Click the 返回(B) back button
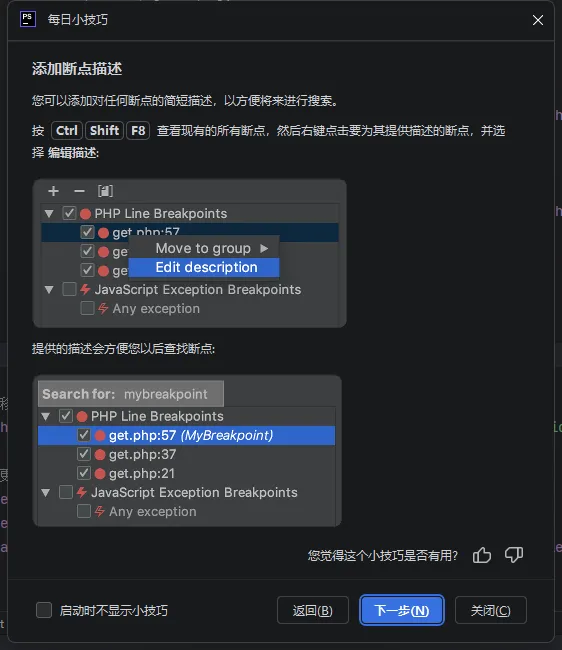562x650 pixels. coord(313,610)
